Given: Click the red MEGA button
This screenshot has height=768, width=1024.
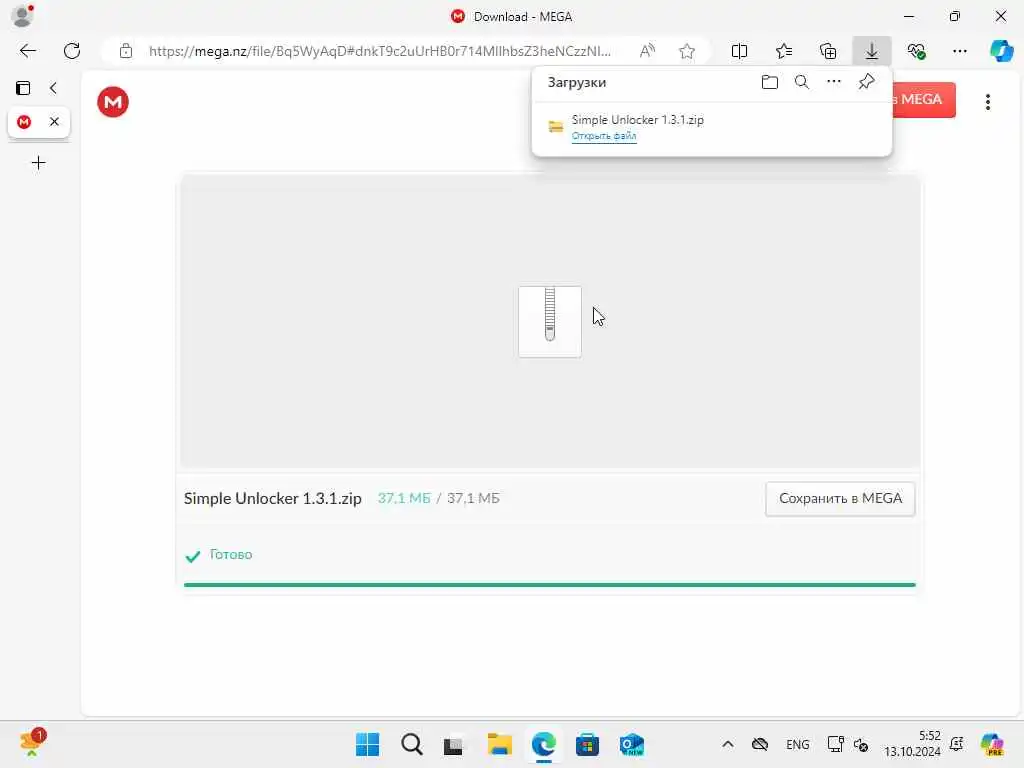Looking at the screenshot, I should [923, 99].
